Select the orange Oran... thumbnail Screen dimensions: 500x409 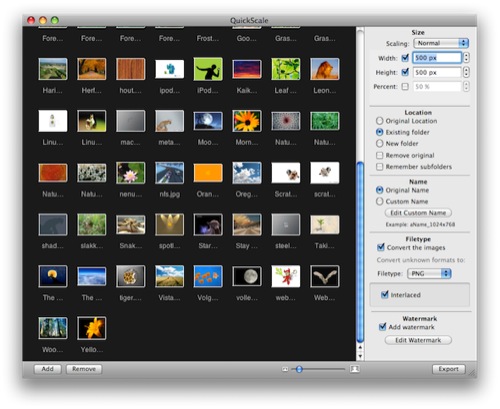click(208, 173)
